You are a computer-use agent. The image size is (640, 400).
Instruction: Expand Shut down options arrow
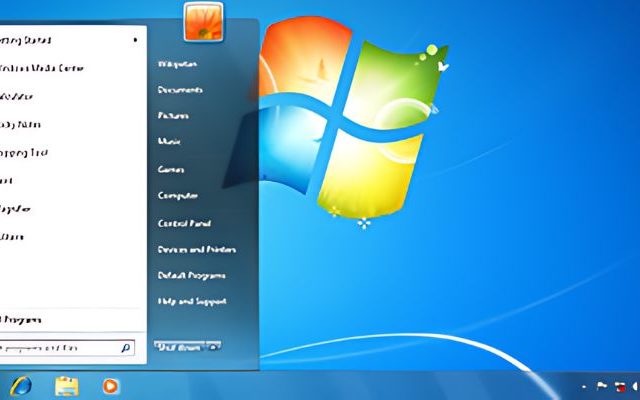(213, 347)
